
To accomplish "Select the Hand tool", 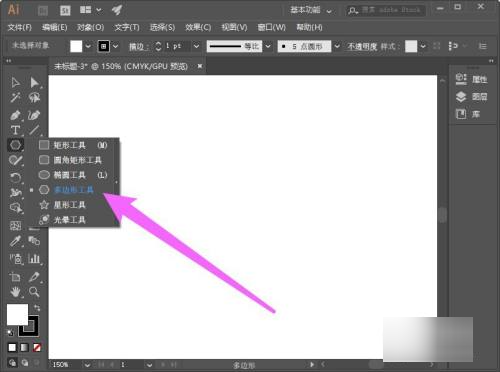I will 15,292.
